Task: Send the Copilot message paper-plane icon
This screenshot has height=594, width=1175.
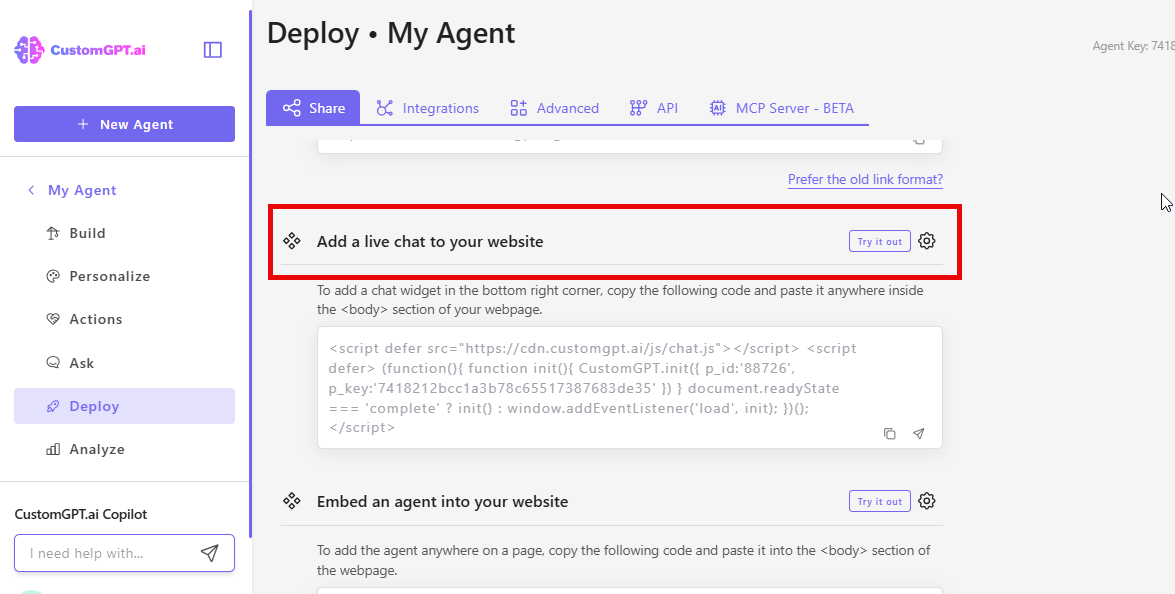Action: pos(210,554)
